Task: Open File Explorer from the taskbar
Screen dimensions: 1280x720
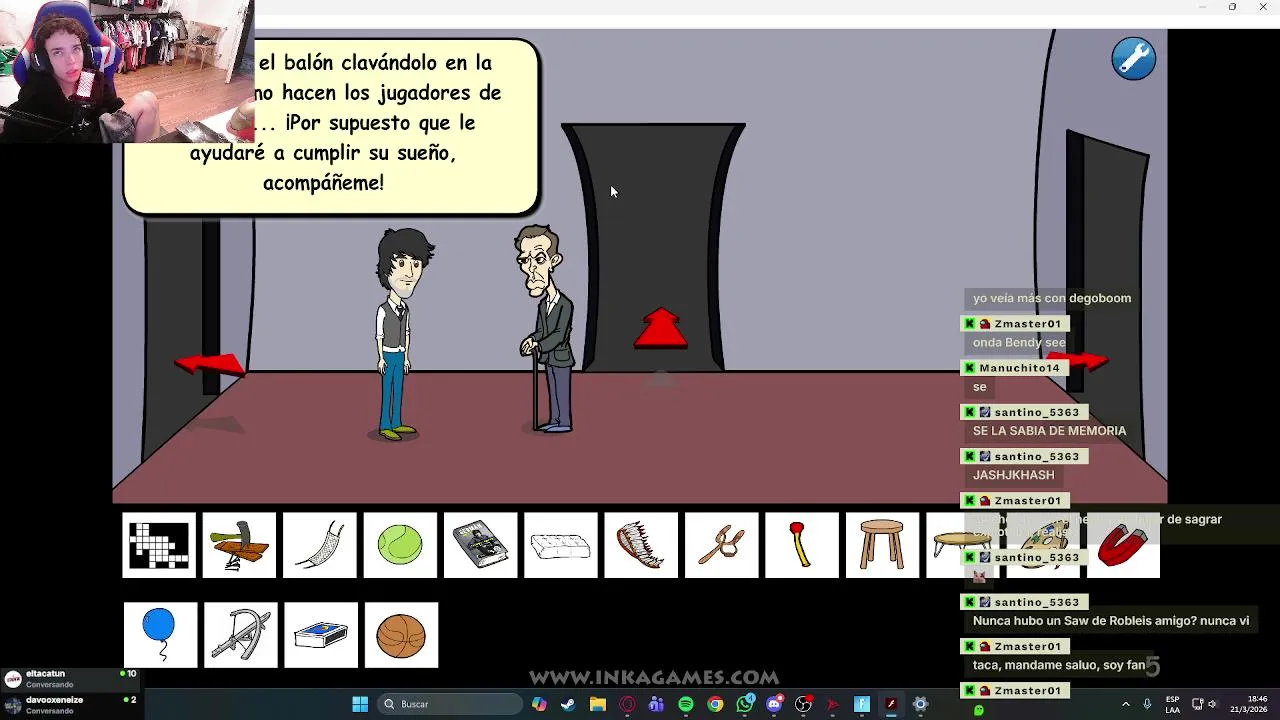Action: pyautogui.click(x=598, y=704)
